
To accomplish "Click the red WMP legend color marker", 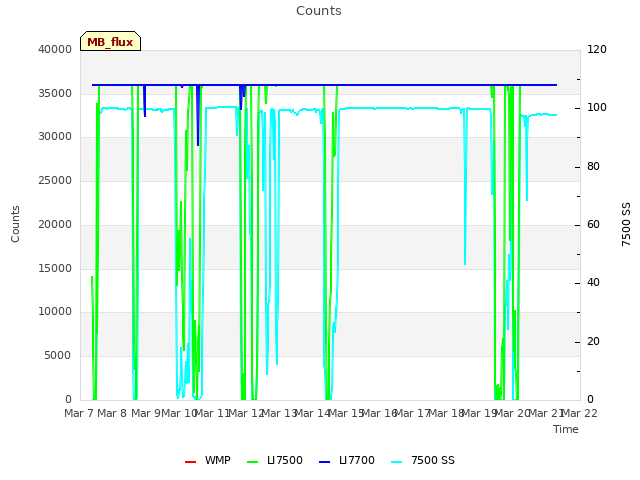I will click(x=190, y=462).
